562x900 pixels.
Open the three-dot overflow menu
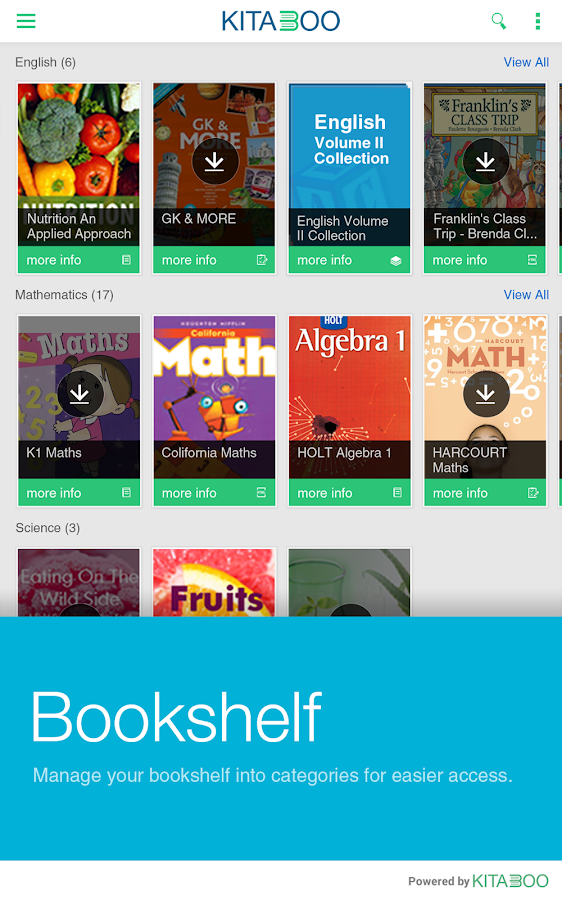[537, 21]
